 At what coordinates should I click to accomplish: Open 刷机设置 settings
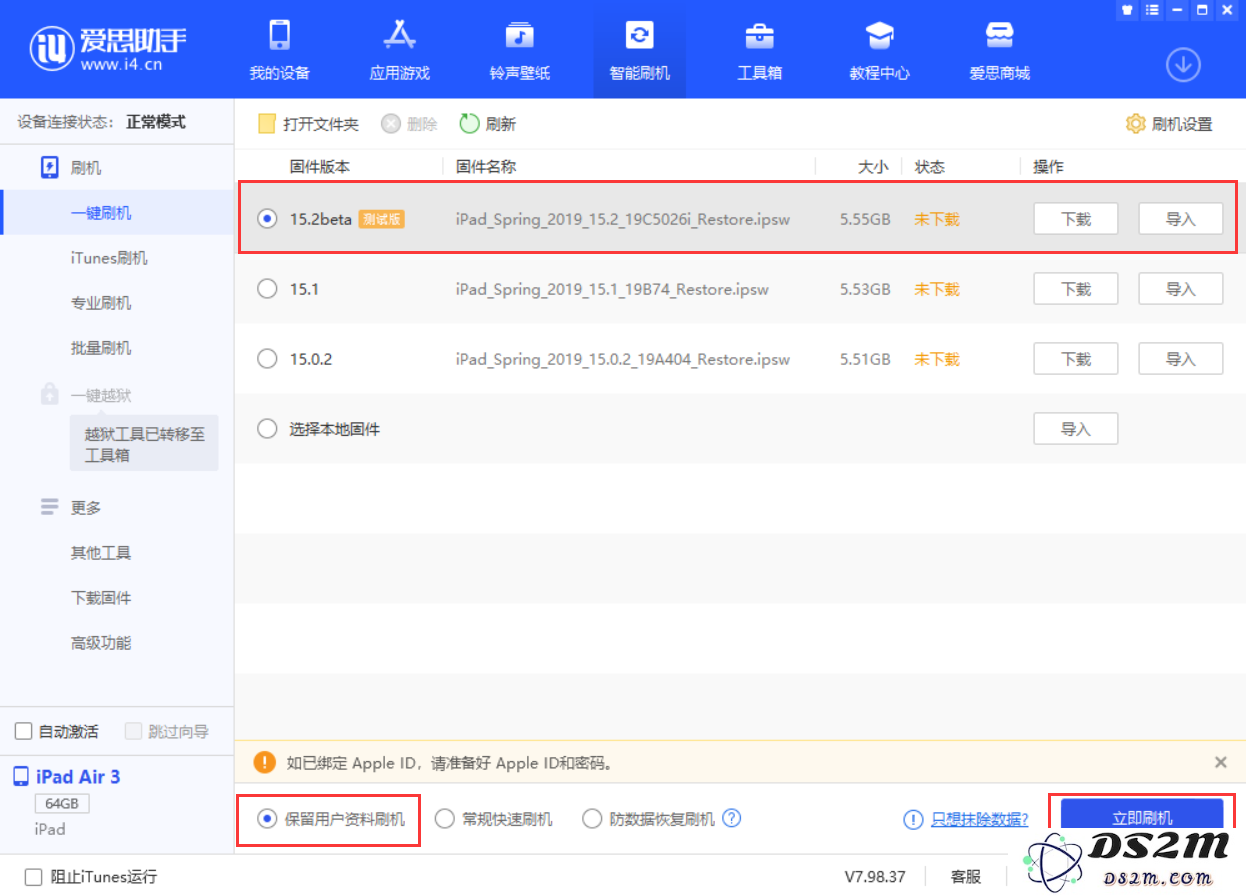[1169, 124]
